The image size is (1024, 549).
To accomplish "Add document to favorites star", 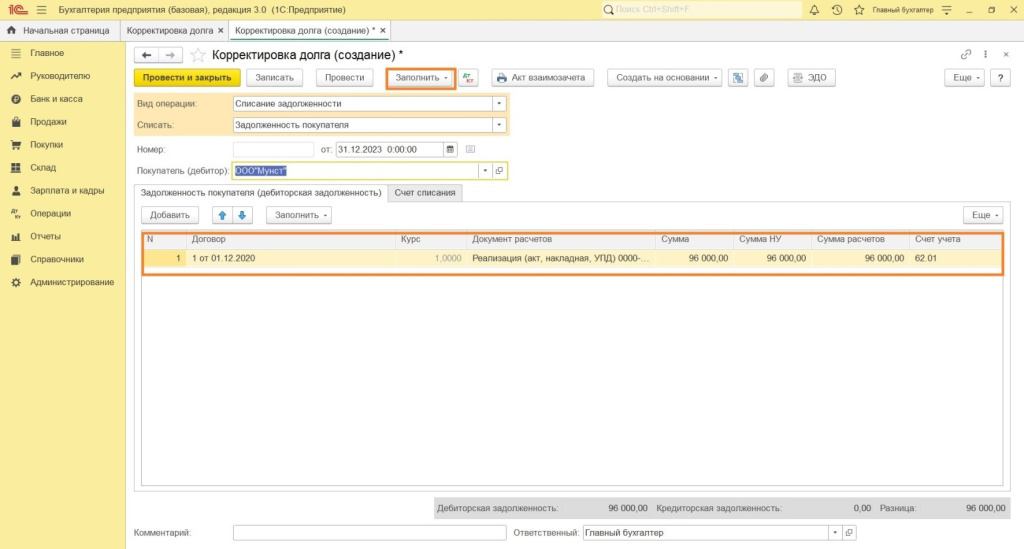I will pos(198,55).
